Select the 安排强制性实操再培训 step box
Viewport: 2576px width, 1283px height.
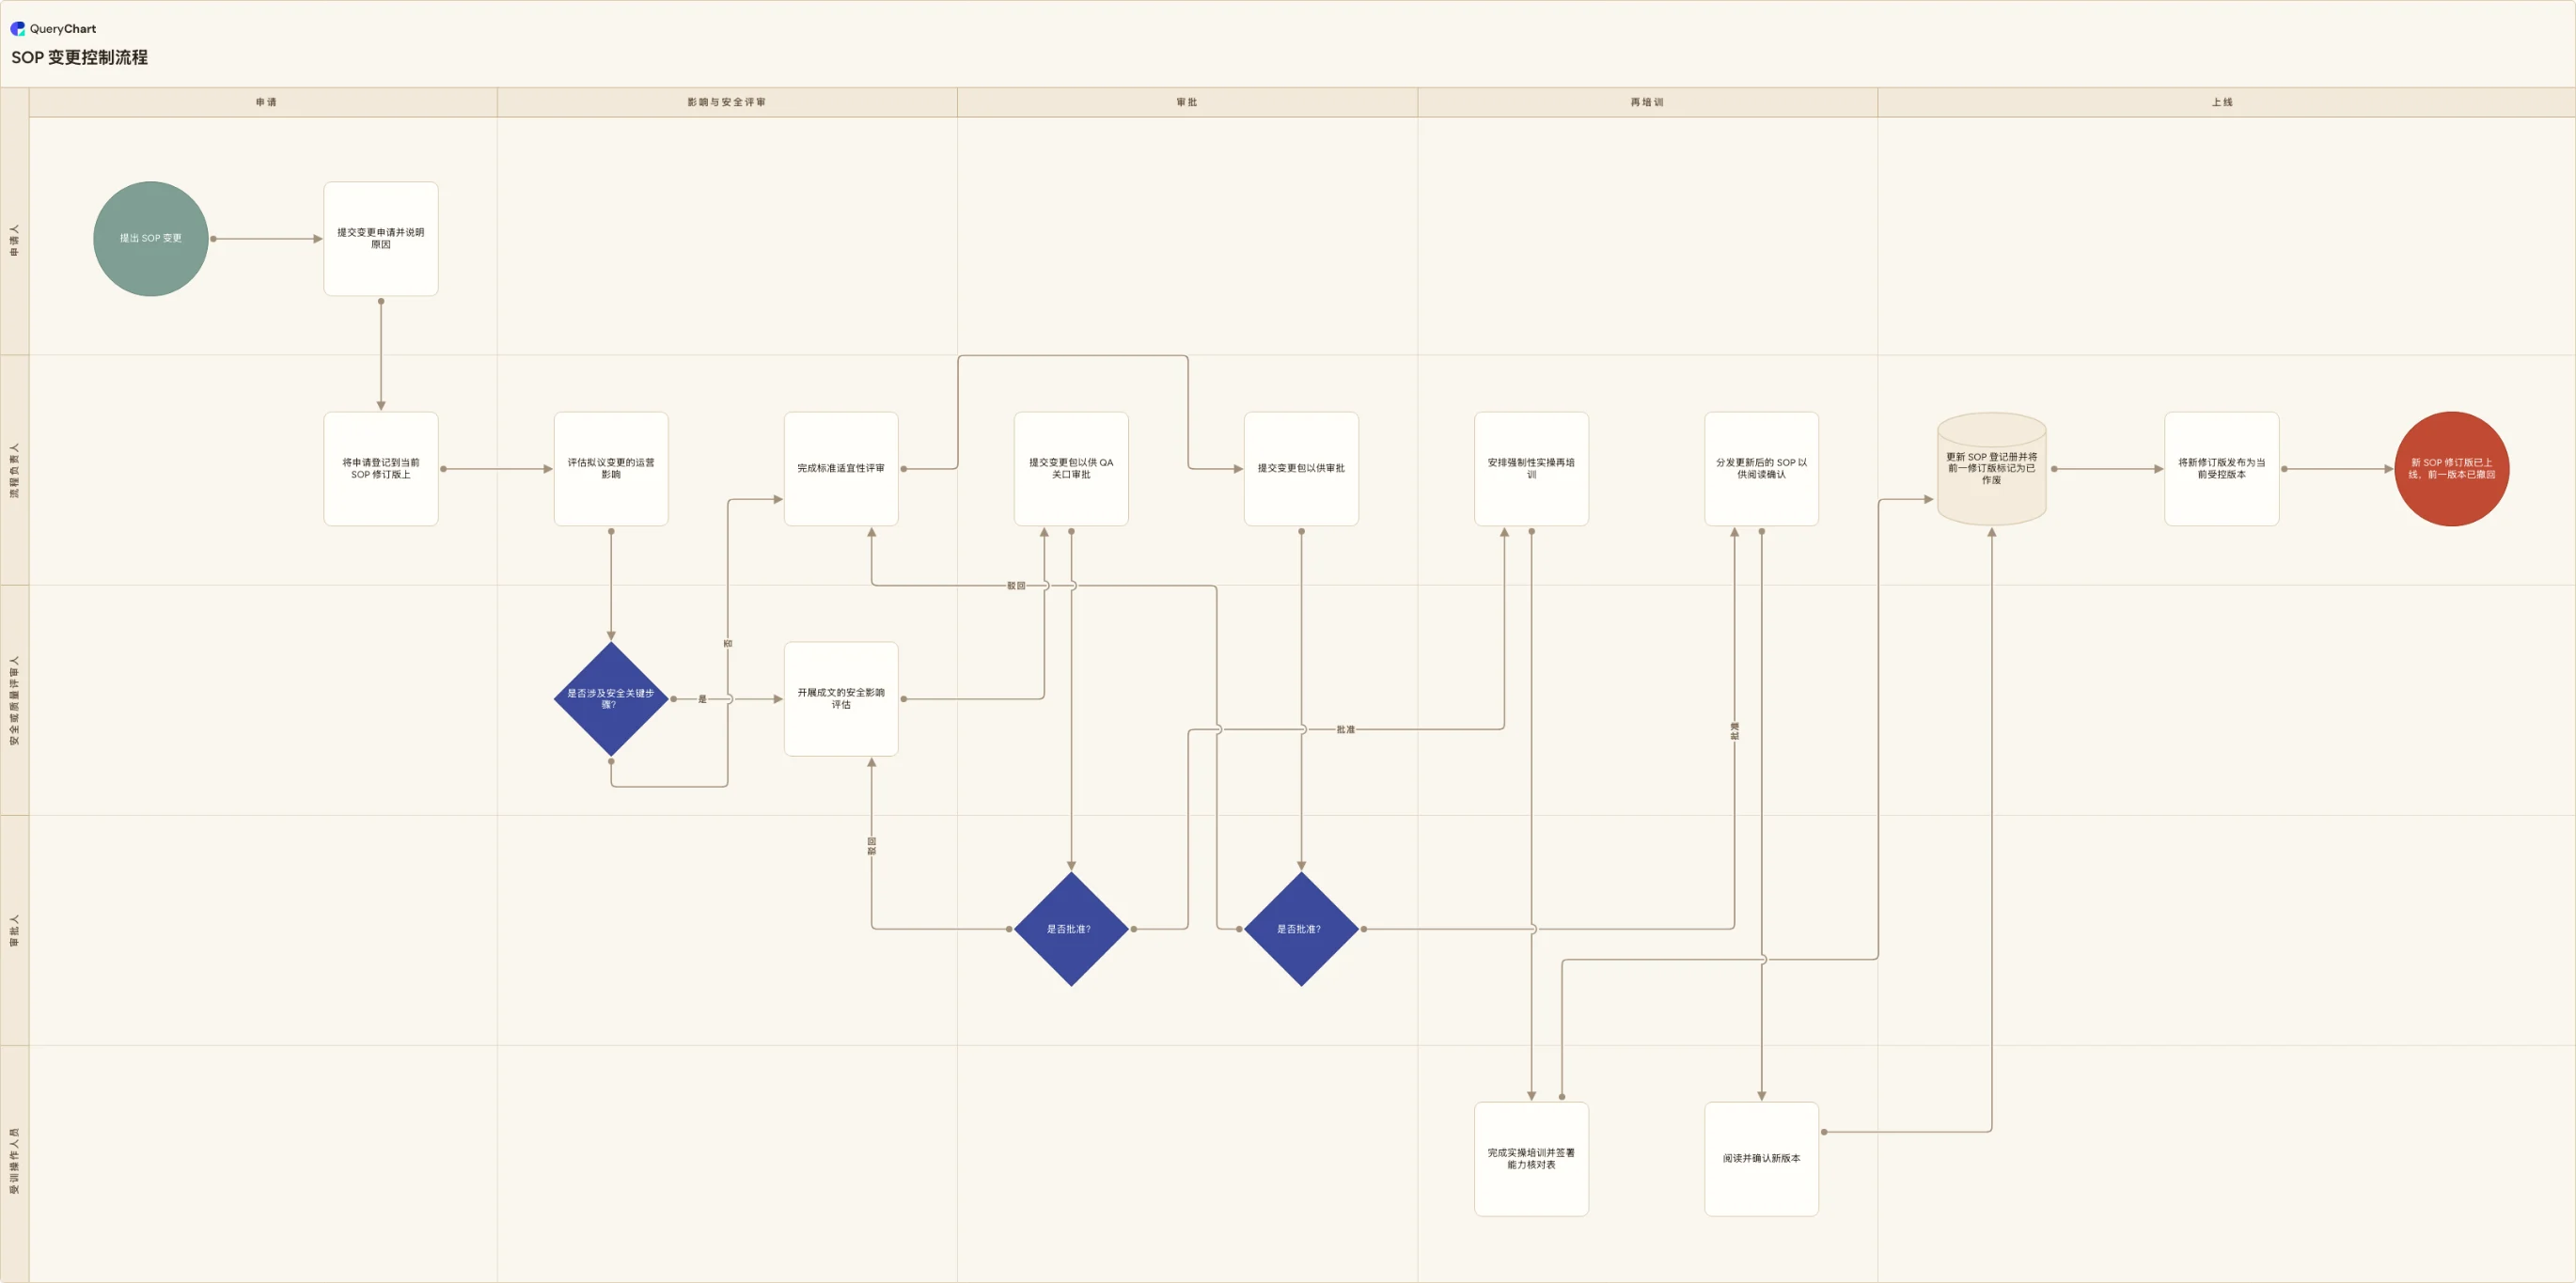[x=1531, y=469]
